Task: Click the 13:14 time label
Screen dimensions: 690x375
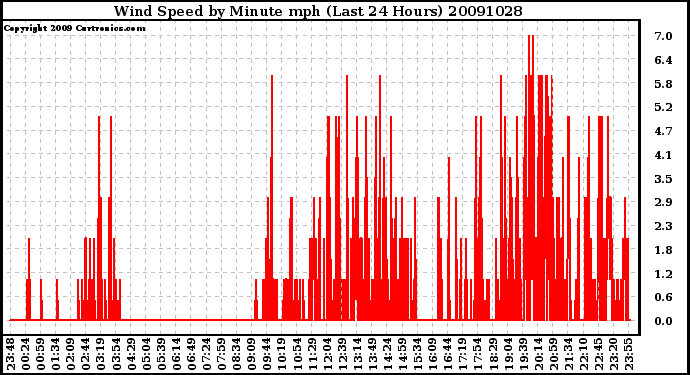Action: (357, 354)
